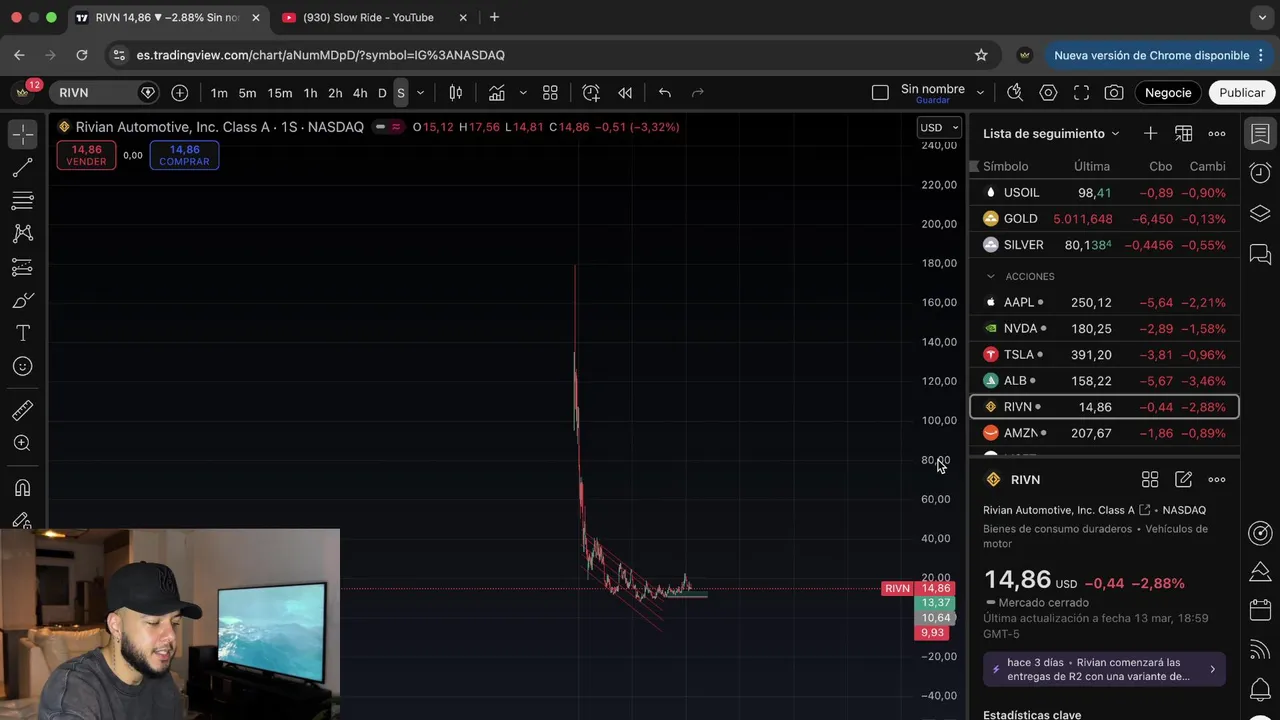Image resolution: width=1280 pixels, height=720 pixels.
Task: Select the 4h timeframe
Action: pos(360,93)
